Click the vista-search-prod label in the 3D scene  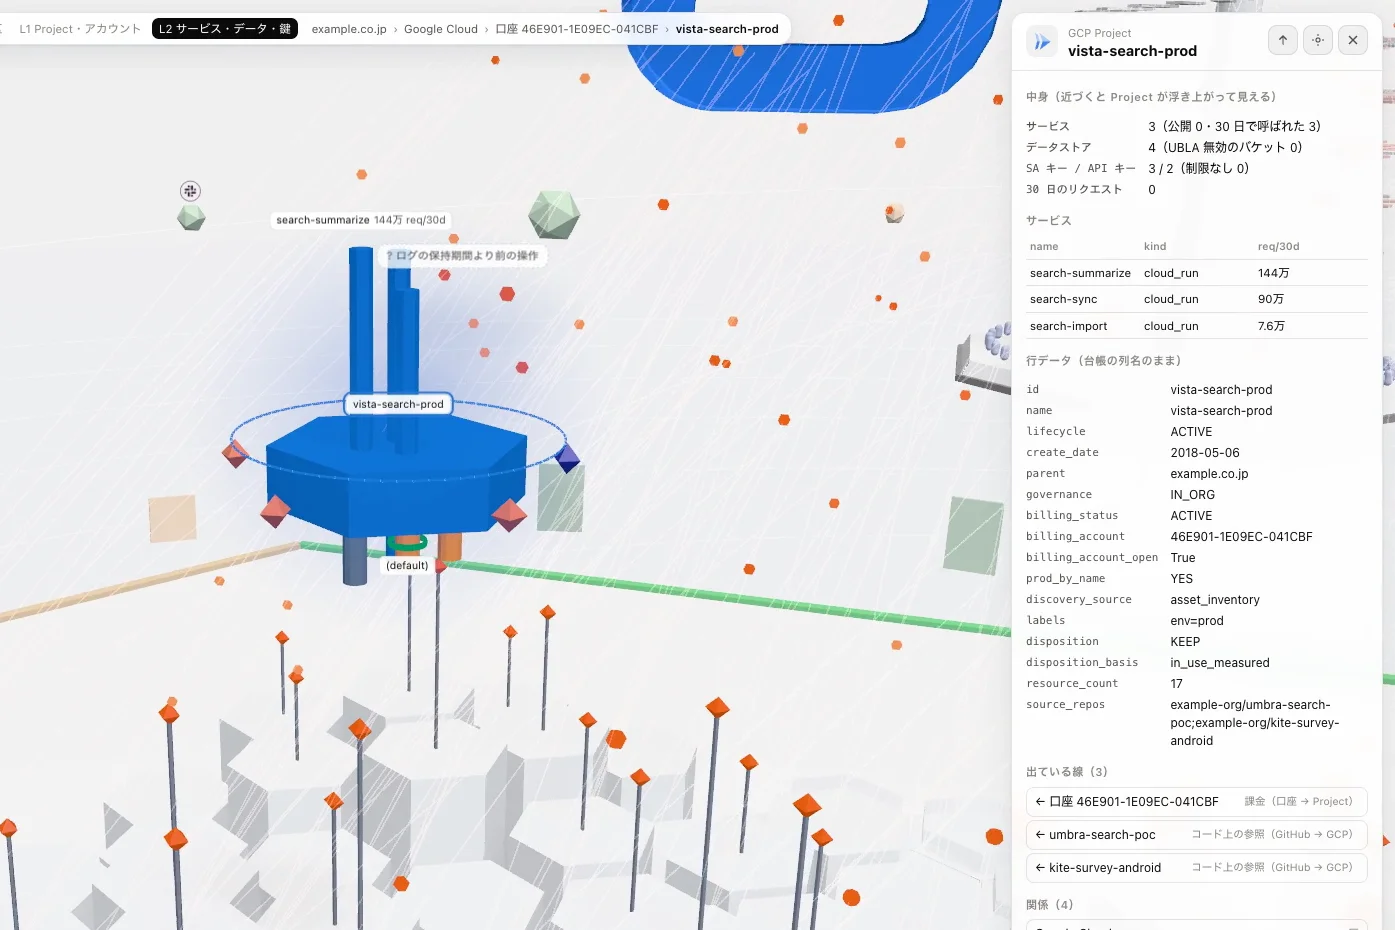pos(398,404)
